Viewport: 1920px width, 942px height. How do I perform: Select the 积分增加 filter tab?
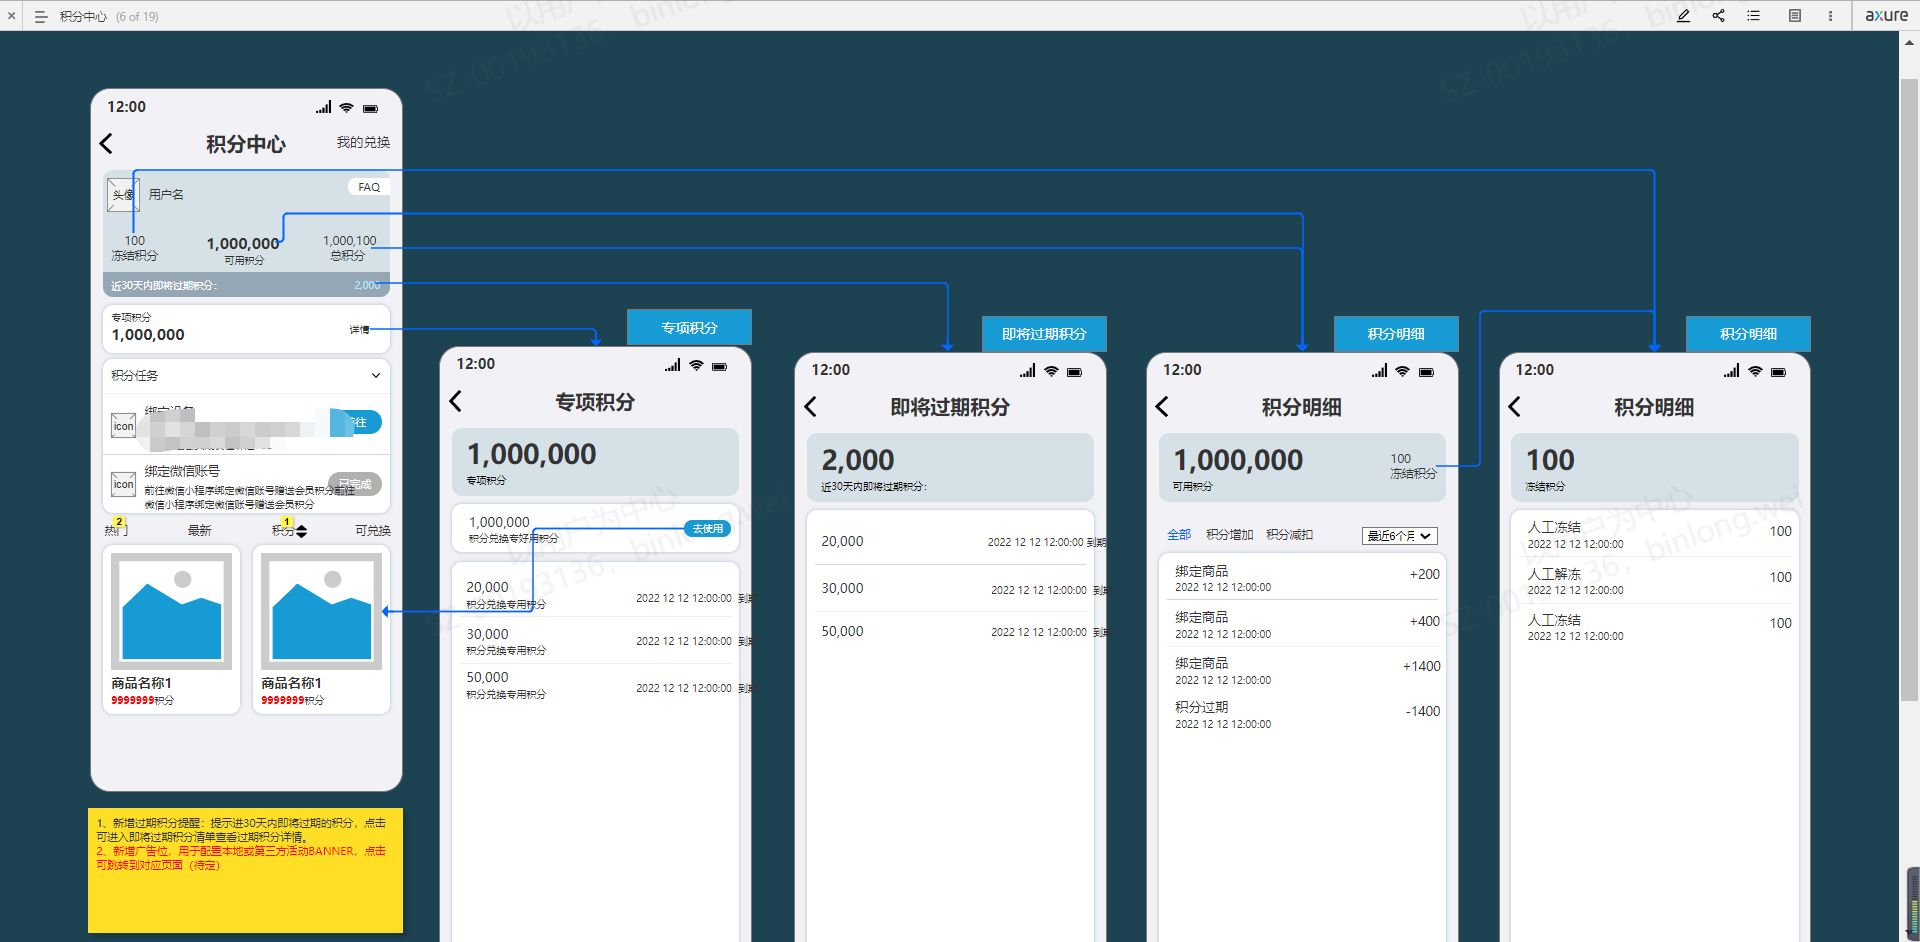point(1230,535)
